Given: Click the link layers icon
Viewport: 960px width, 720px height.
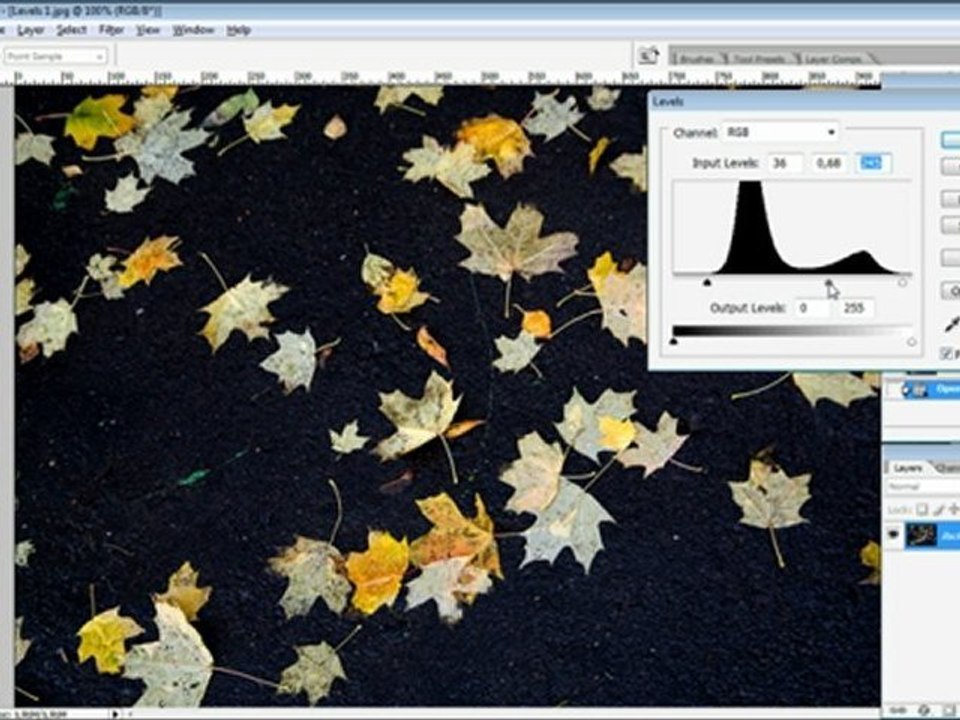Looking at the screenshot, I should [x=898, y=710].
